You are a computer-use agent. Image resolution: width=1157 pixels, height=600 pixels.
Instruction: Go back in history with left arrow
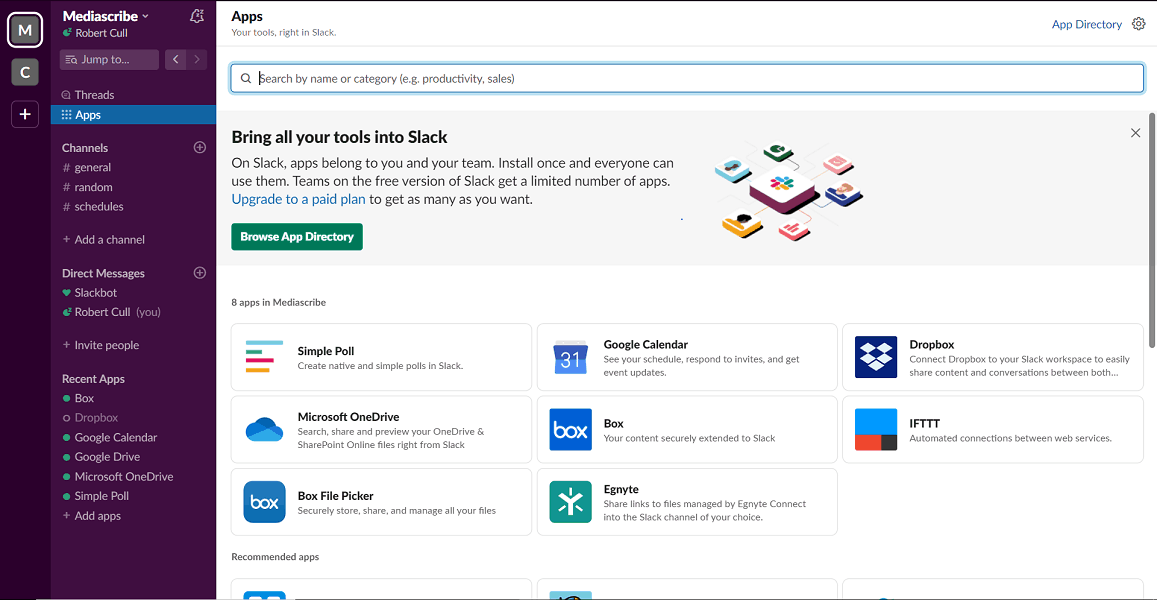[176, 60]
